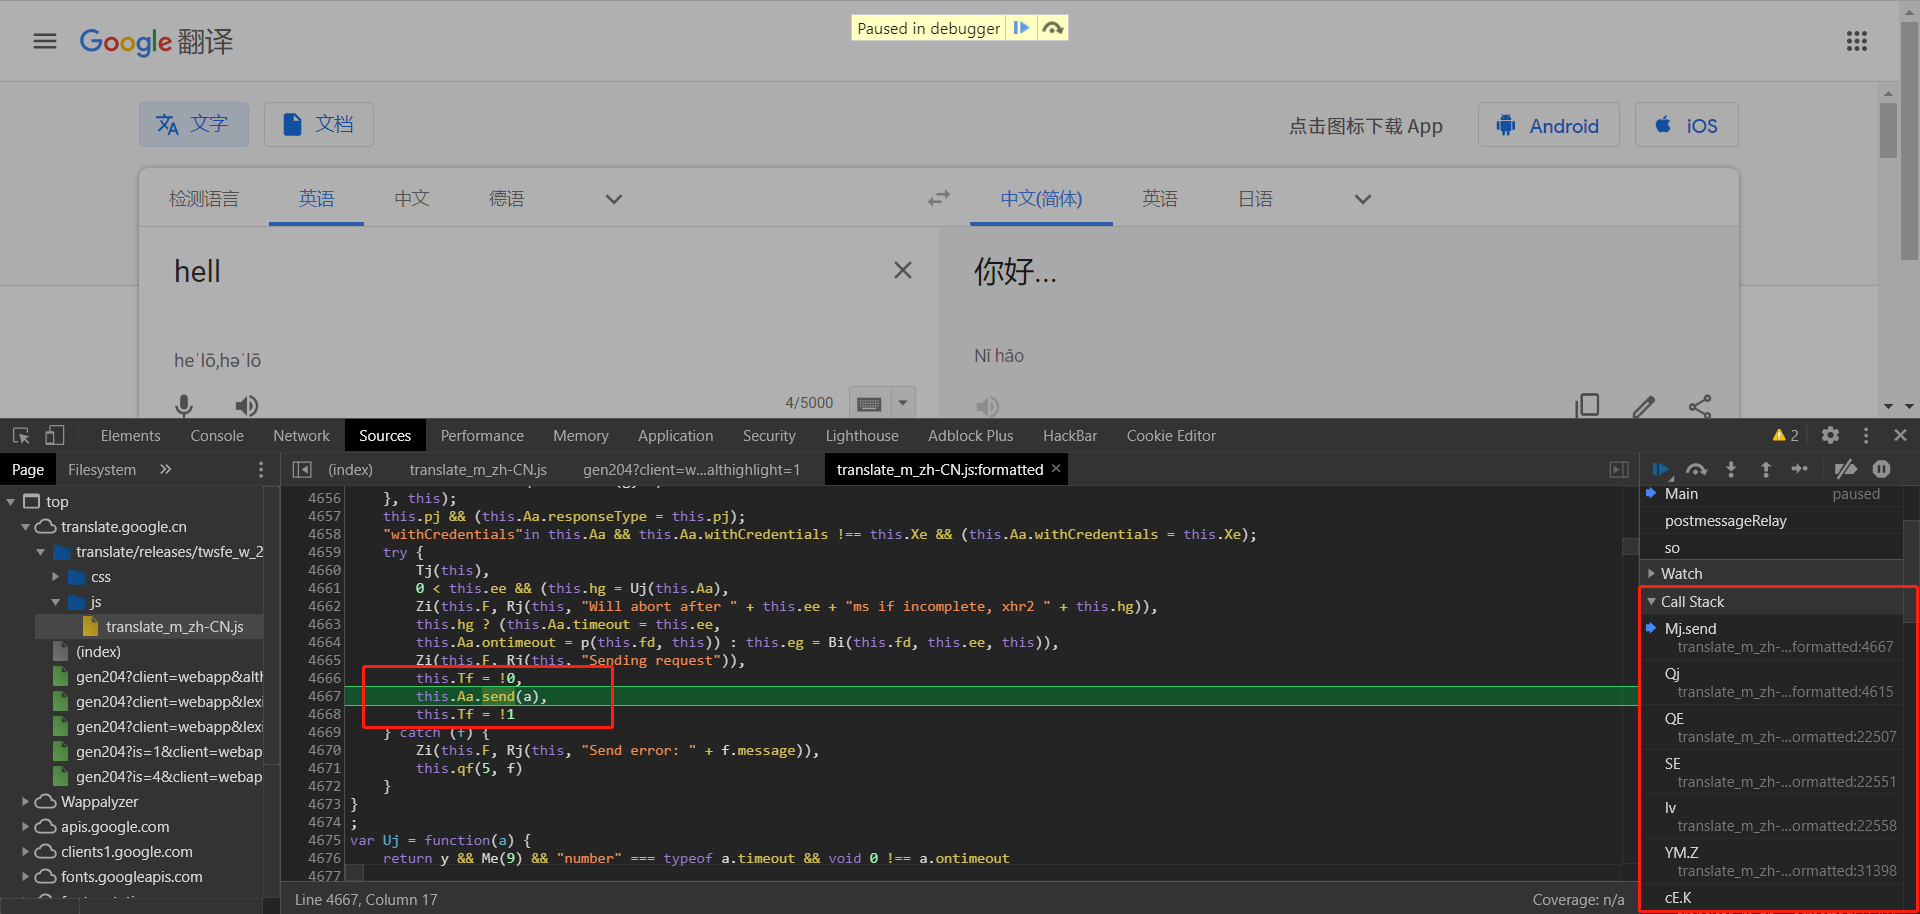Open the Cookie Editor panel
1920x914 pixels.
point(1171,436)
